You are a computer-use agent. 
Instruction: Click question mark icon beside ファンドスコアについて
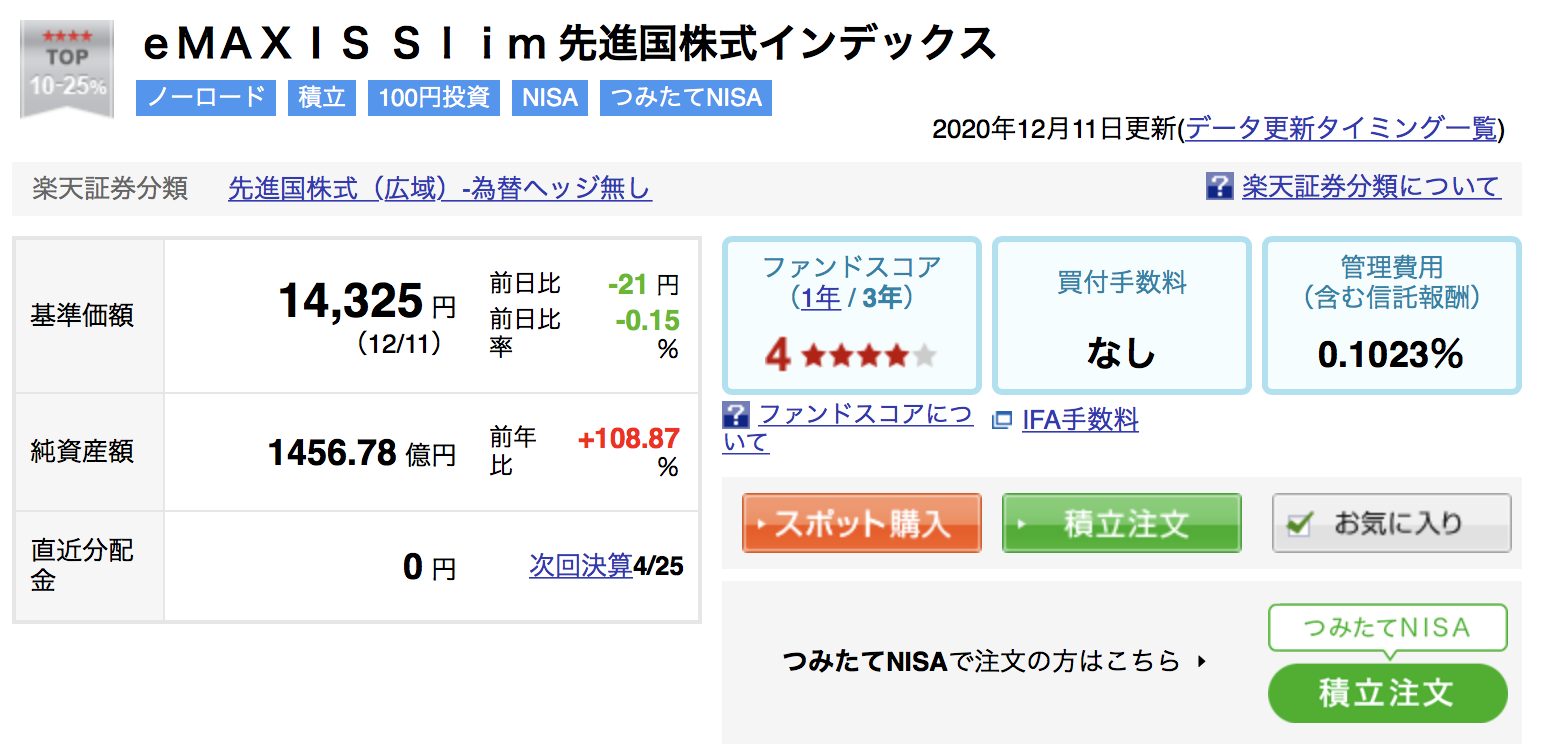coord(736,415)
